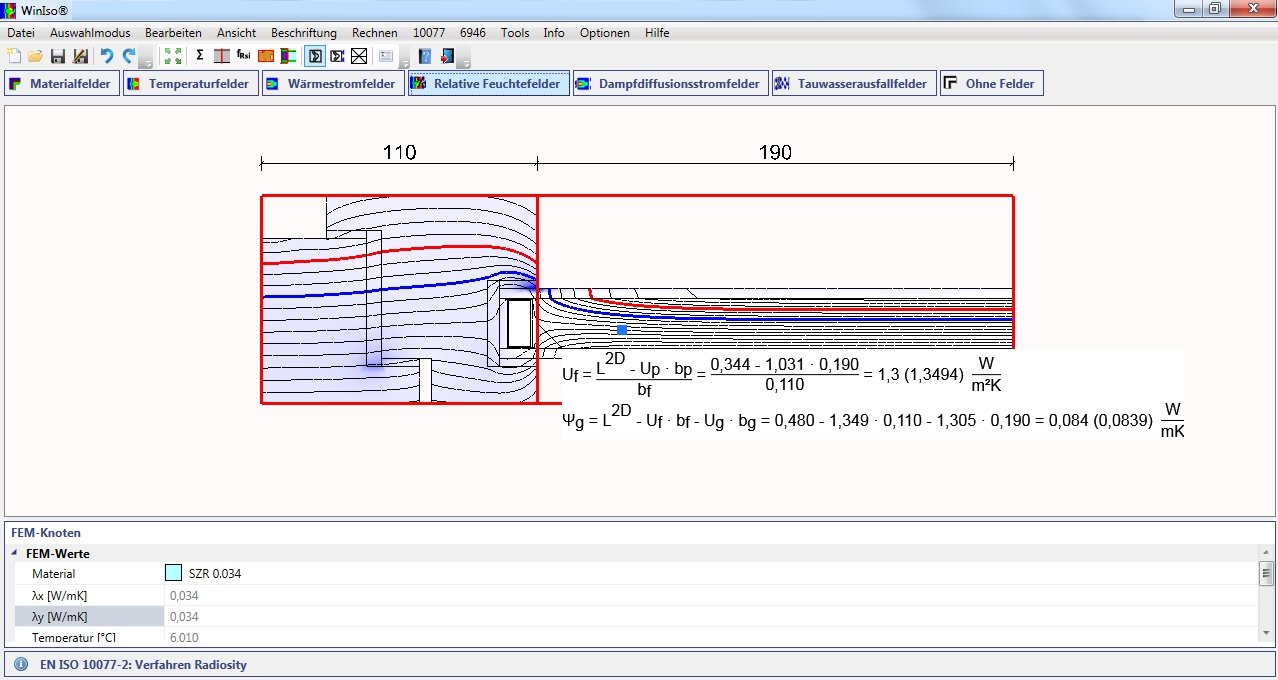The image size is (1278, 680).
Task: Switch to Ohne Felder display
Action: point(991,84)
